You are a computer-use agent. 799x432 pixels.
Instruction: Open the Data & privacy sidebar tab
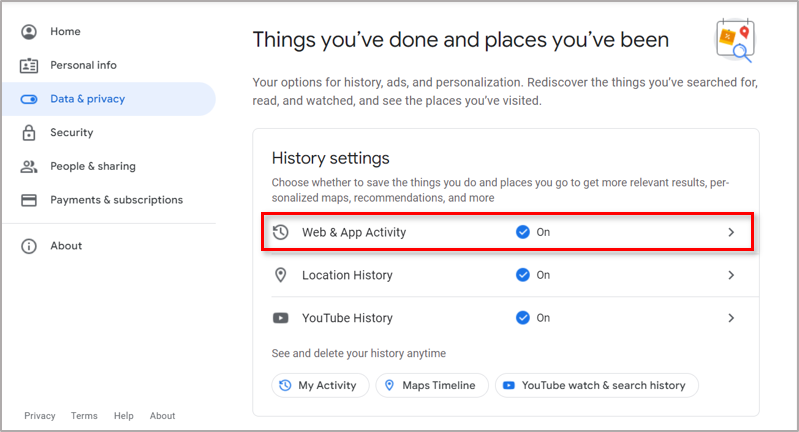click(87, 99)
